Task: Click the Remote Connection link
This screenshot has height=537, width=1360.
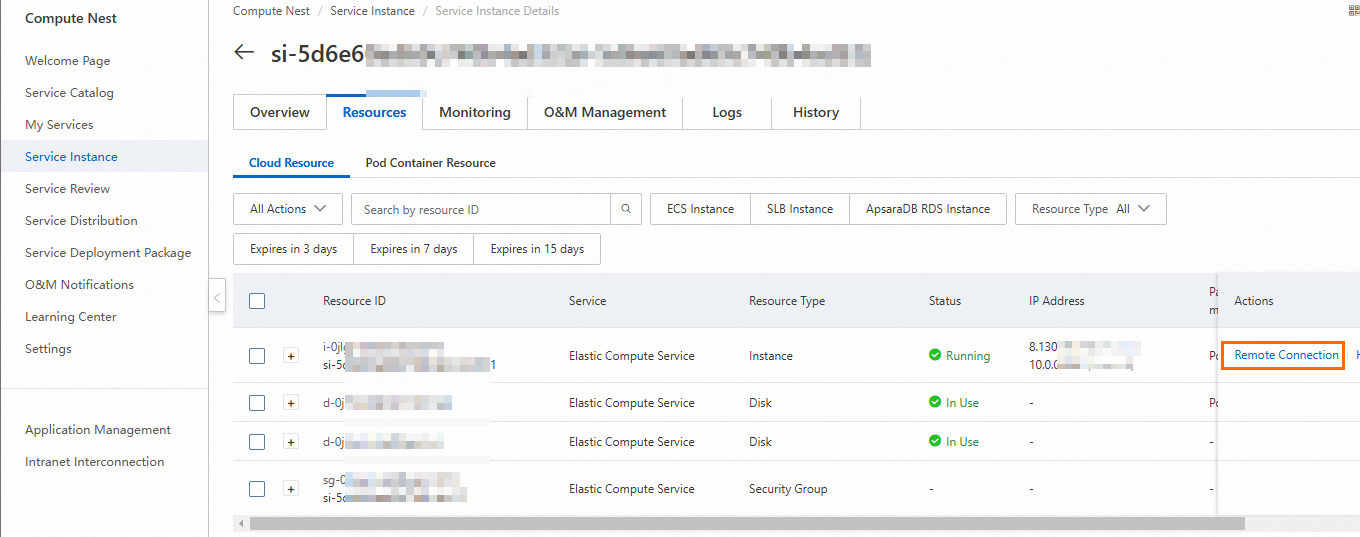Action: [x=1286, y=355]
